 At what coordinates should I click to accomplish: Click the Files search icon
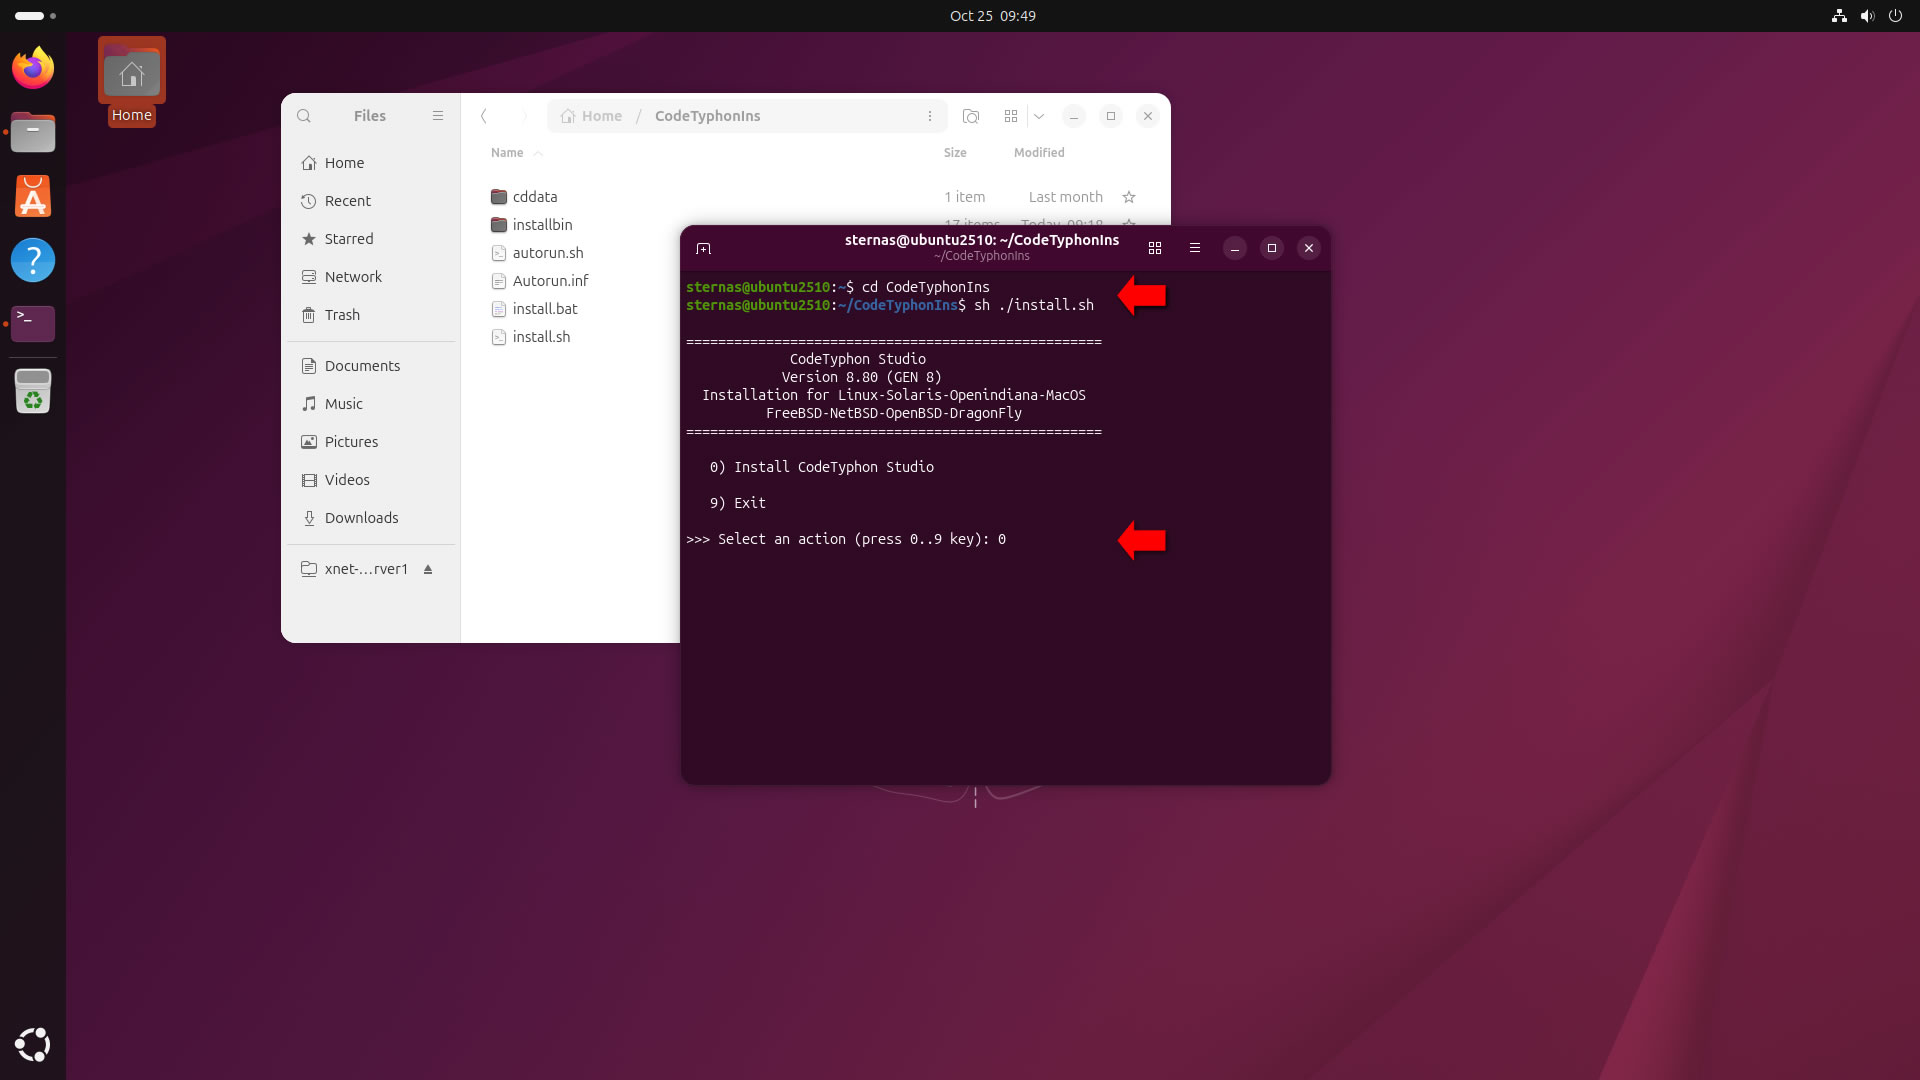click(x=304, y=116)
